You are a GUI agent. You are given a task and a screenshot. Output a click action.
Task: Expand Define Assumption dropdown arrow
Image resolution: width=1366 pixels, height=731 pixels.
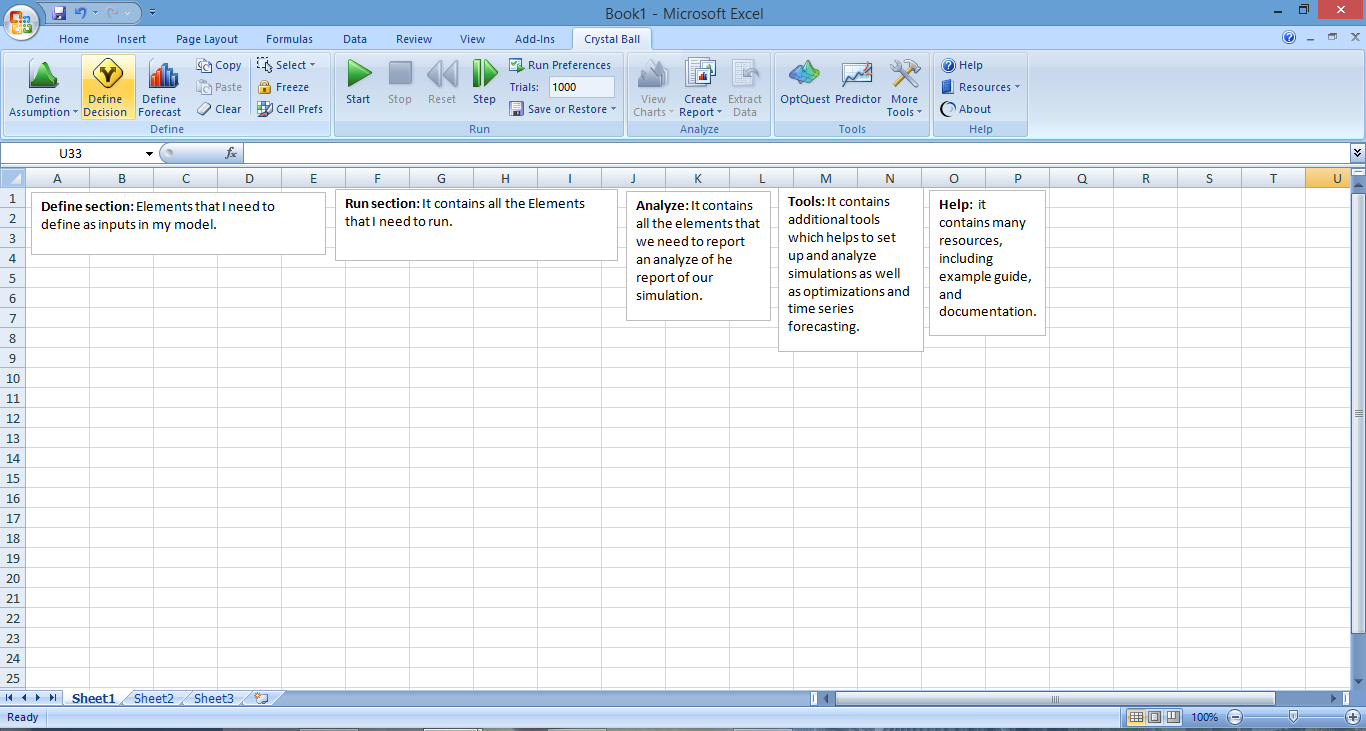click(76, 113)
